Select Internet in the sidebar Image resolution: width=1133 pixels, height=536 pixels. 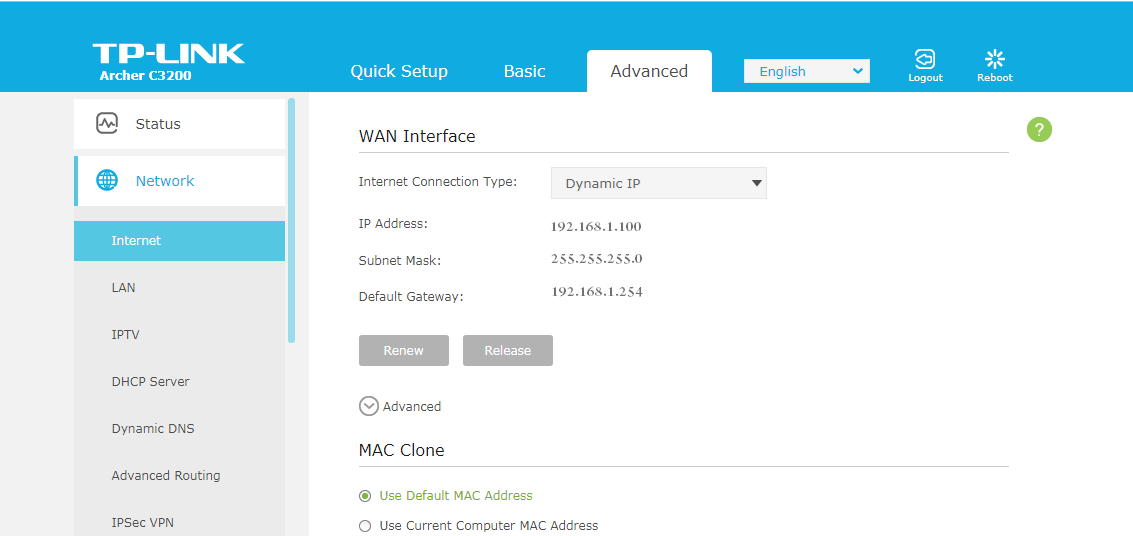(x=179, y=241)
